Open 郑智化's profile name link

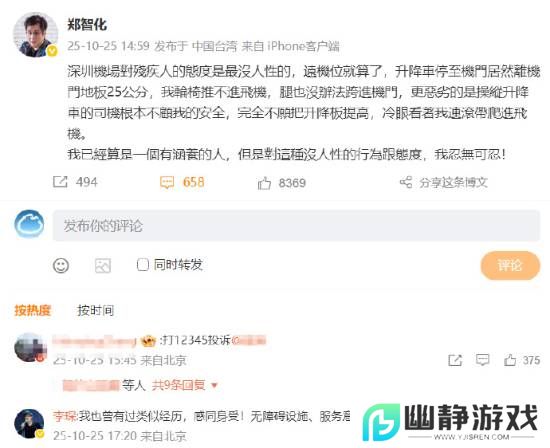point(87,25)
